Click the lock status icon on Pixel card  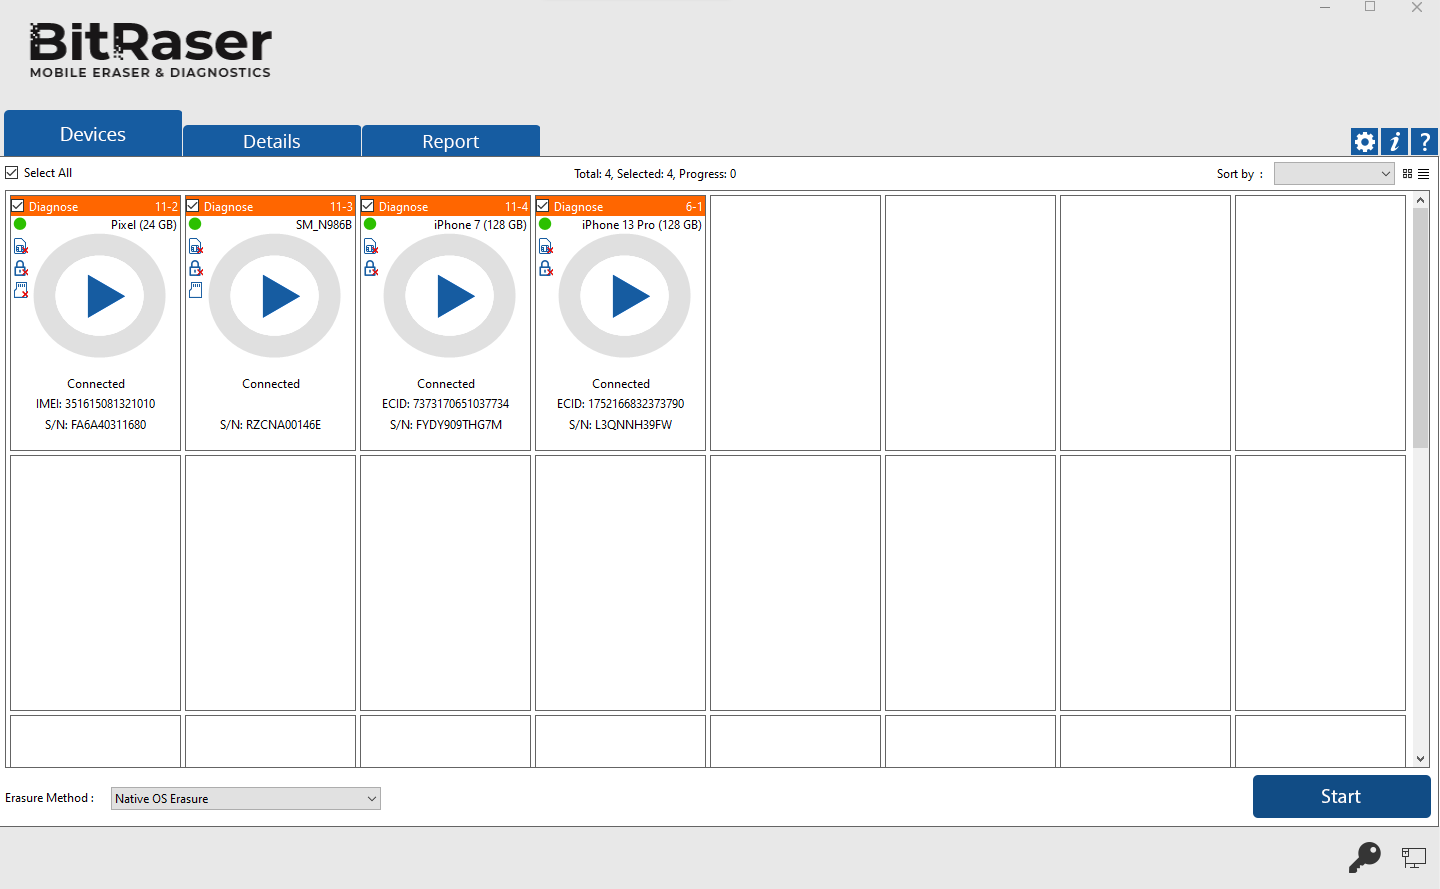[21, 268]
